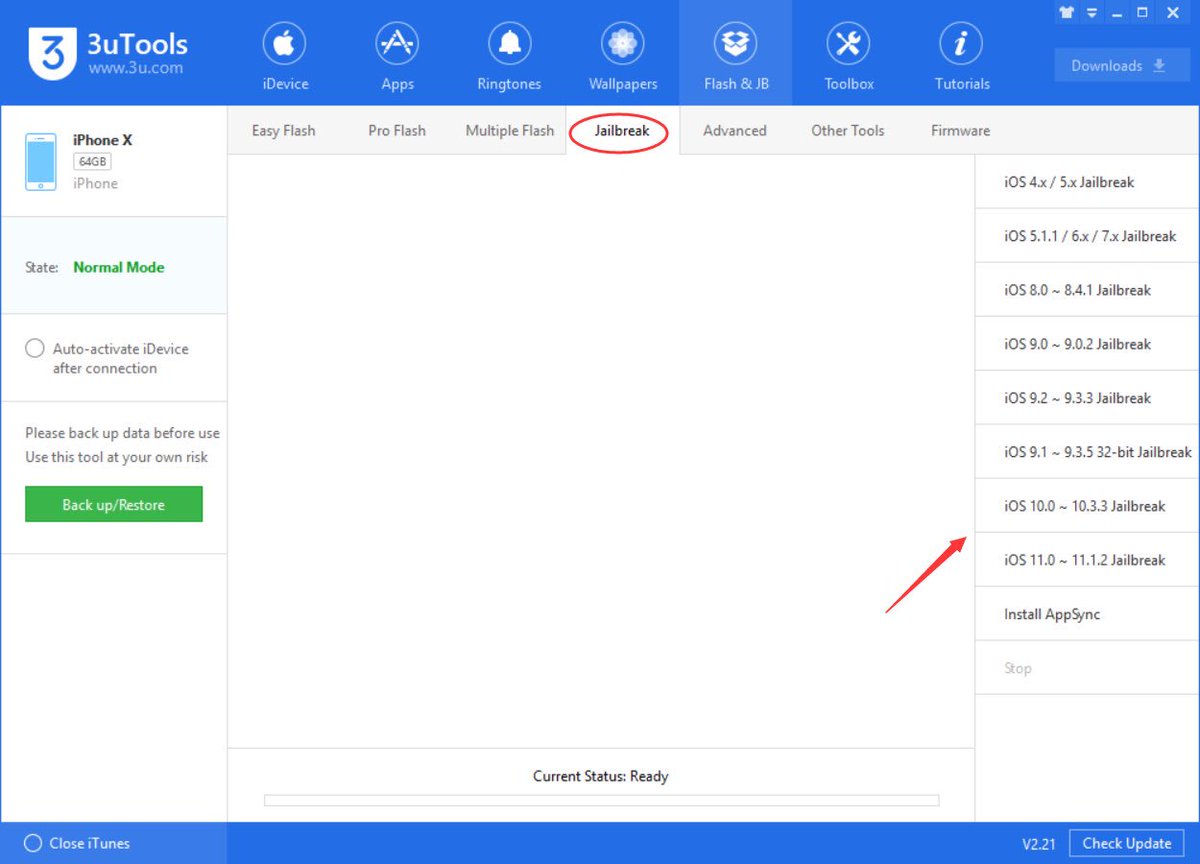Screen dimensions: 1200x864
Task: Click Install AppSync
Action: pyautogui.click(x=1087, y=614)
